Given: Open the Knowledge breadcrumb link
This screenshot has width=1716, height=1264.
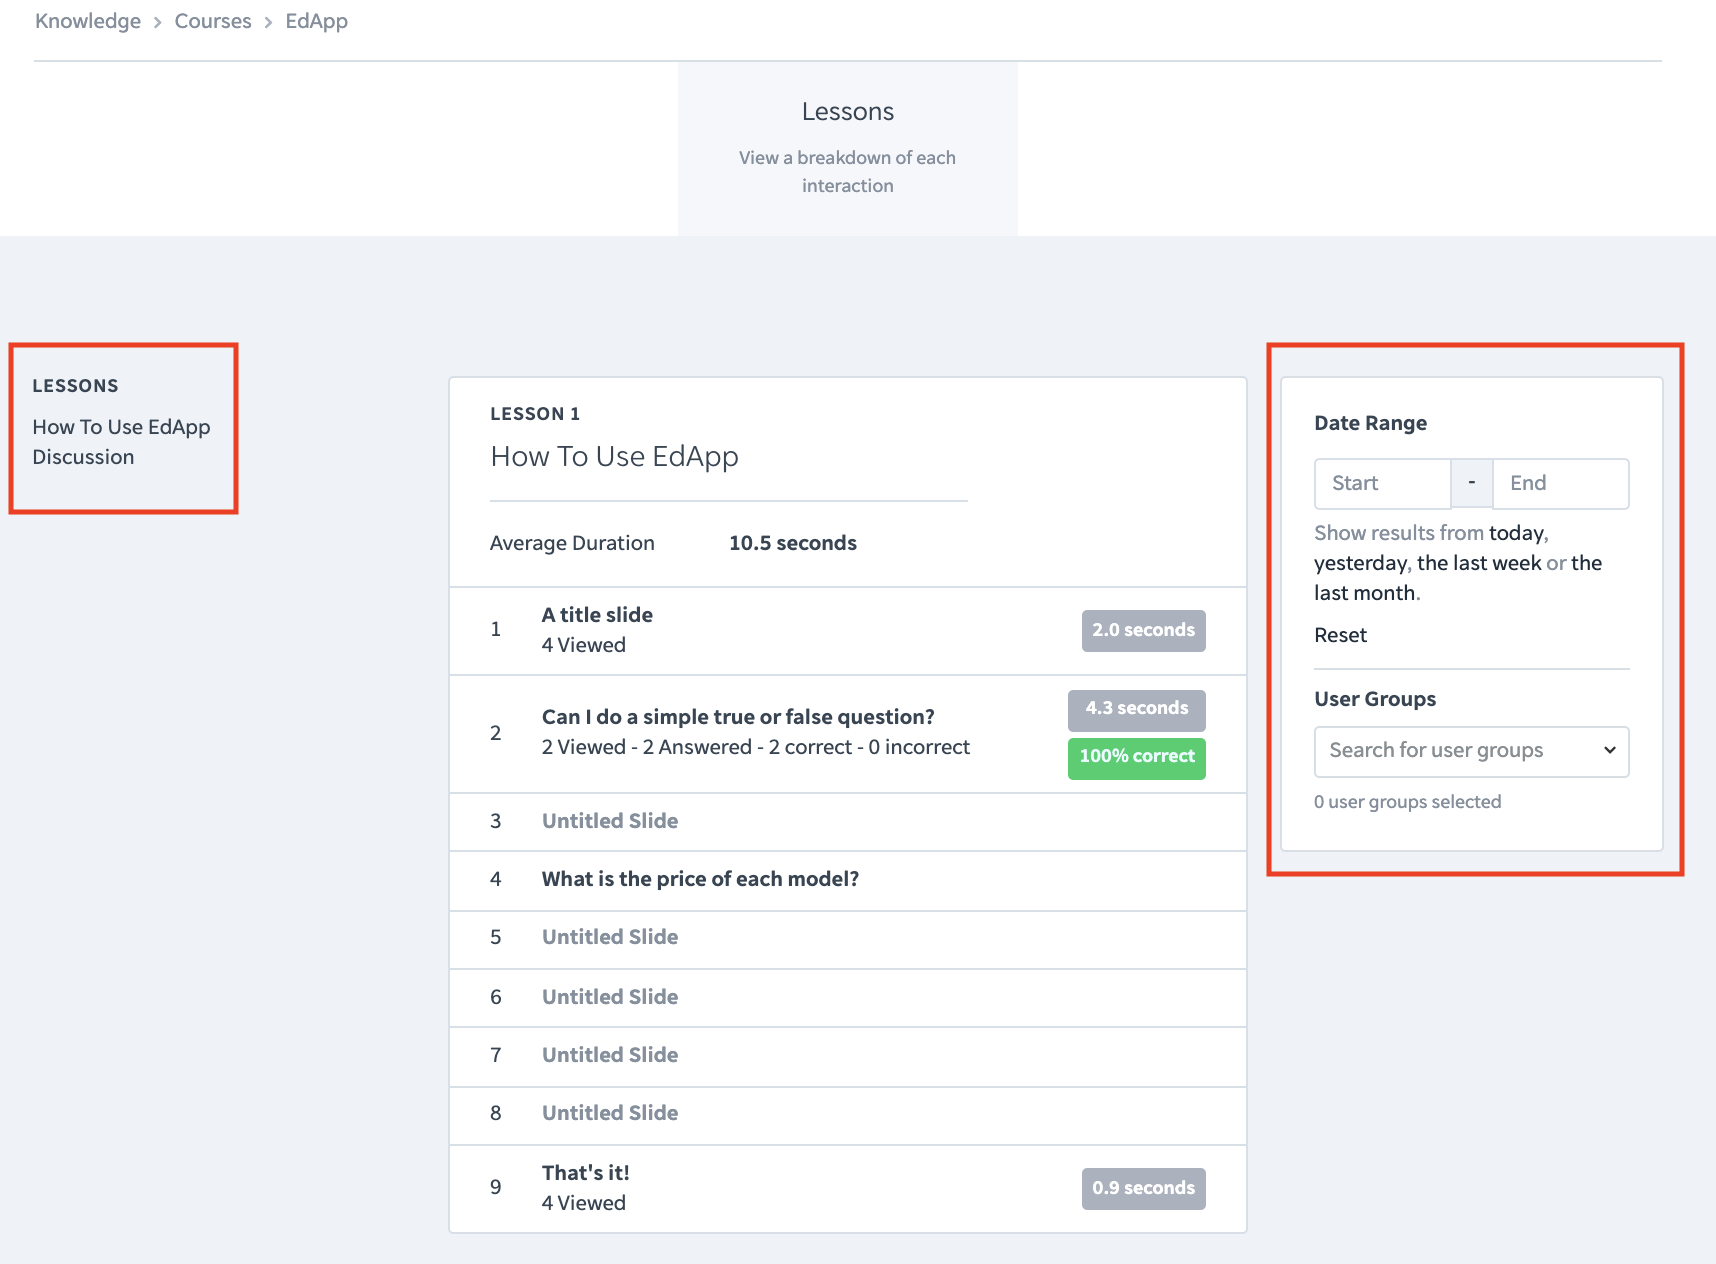Looking at the screenshot, I should click(x=88, y=21).
